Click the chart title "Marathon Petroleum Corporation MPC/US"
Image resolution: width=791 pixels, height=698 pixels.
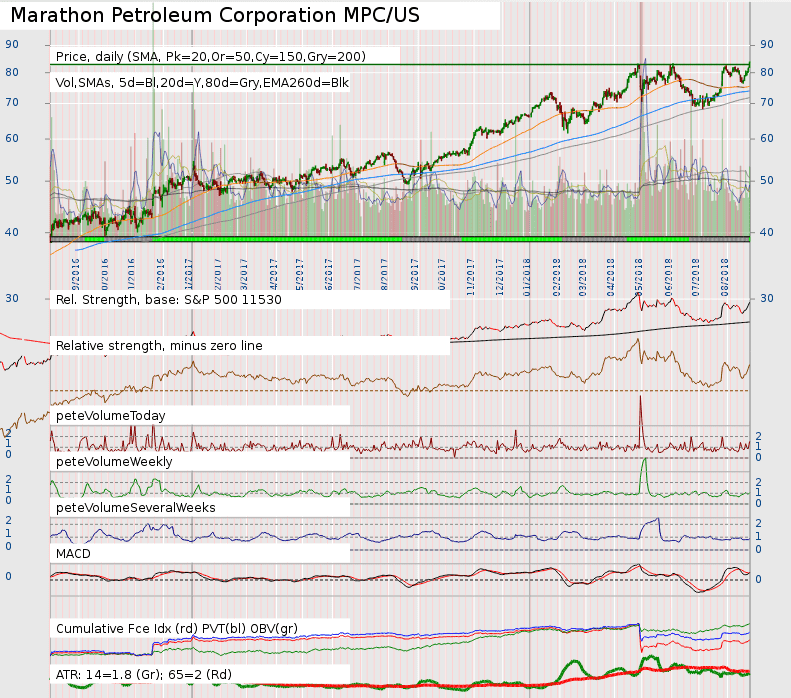pos(215,15)
